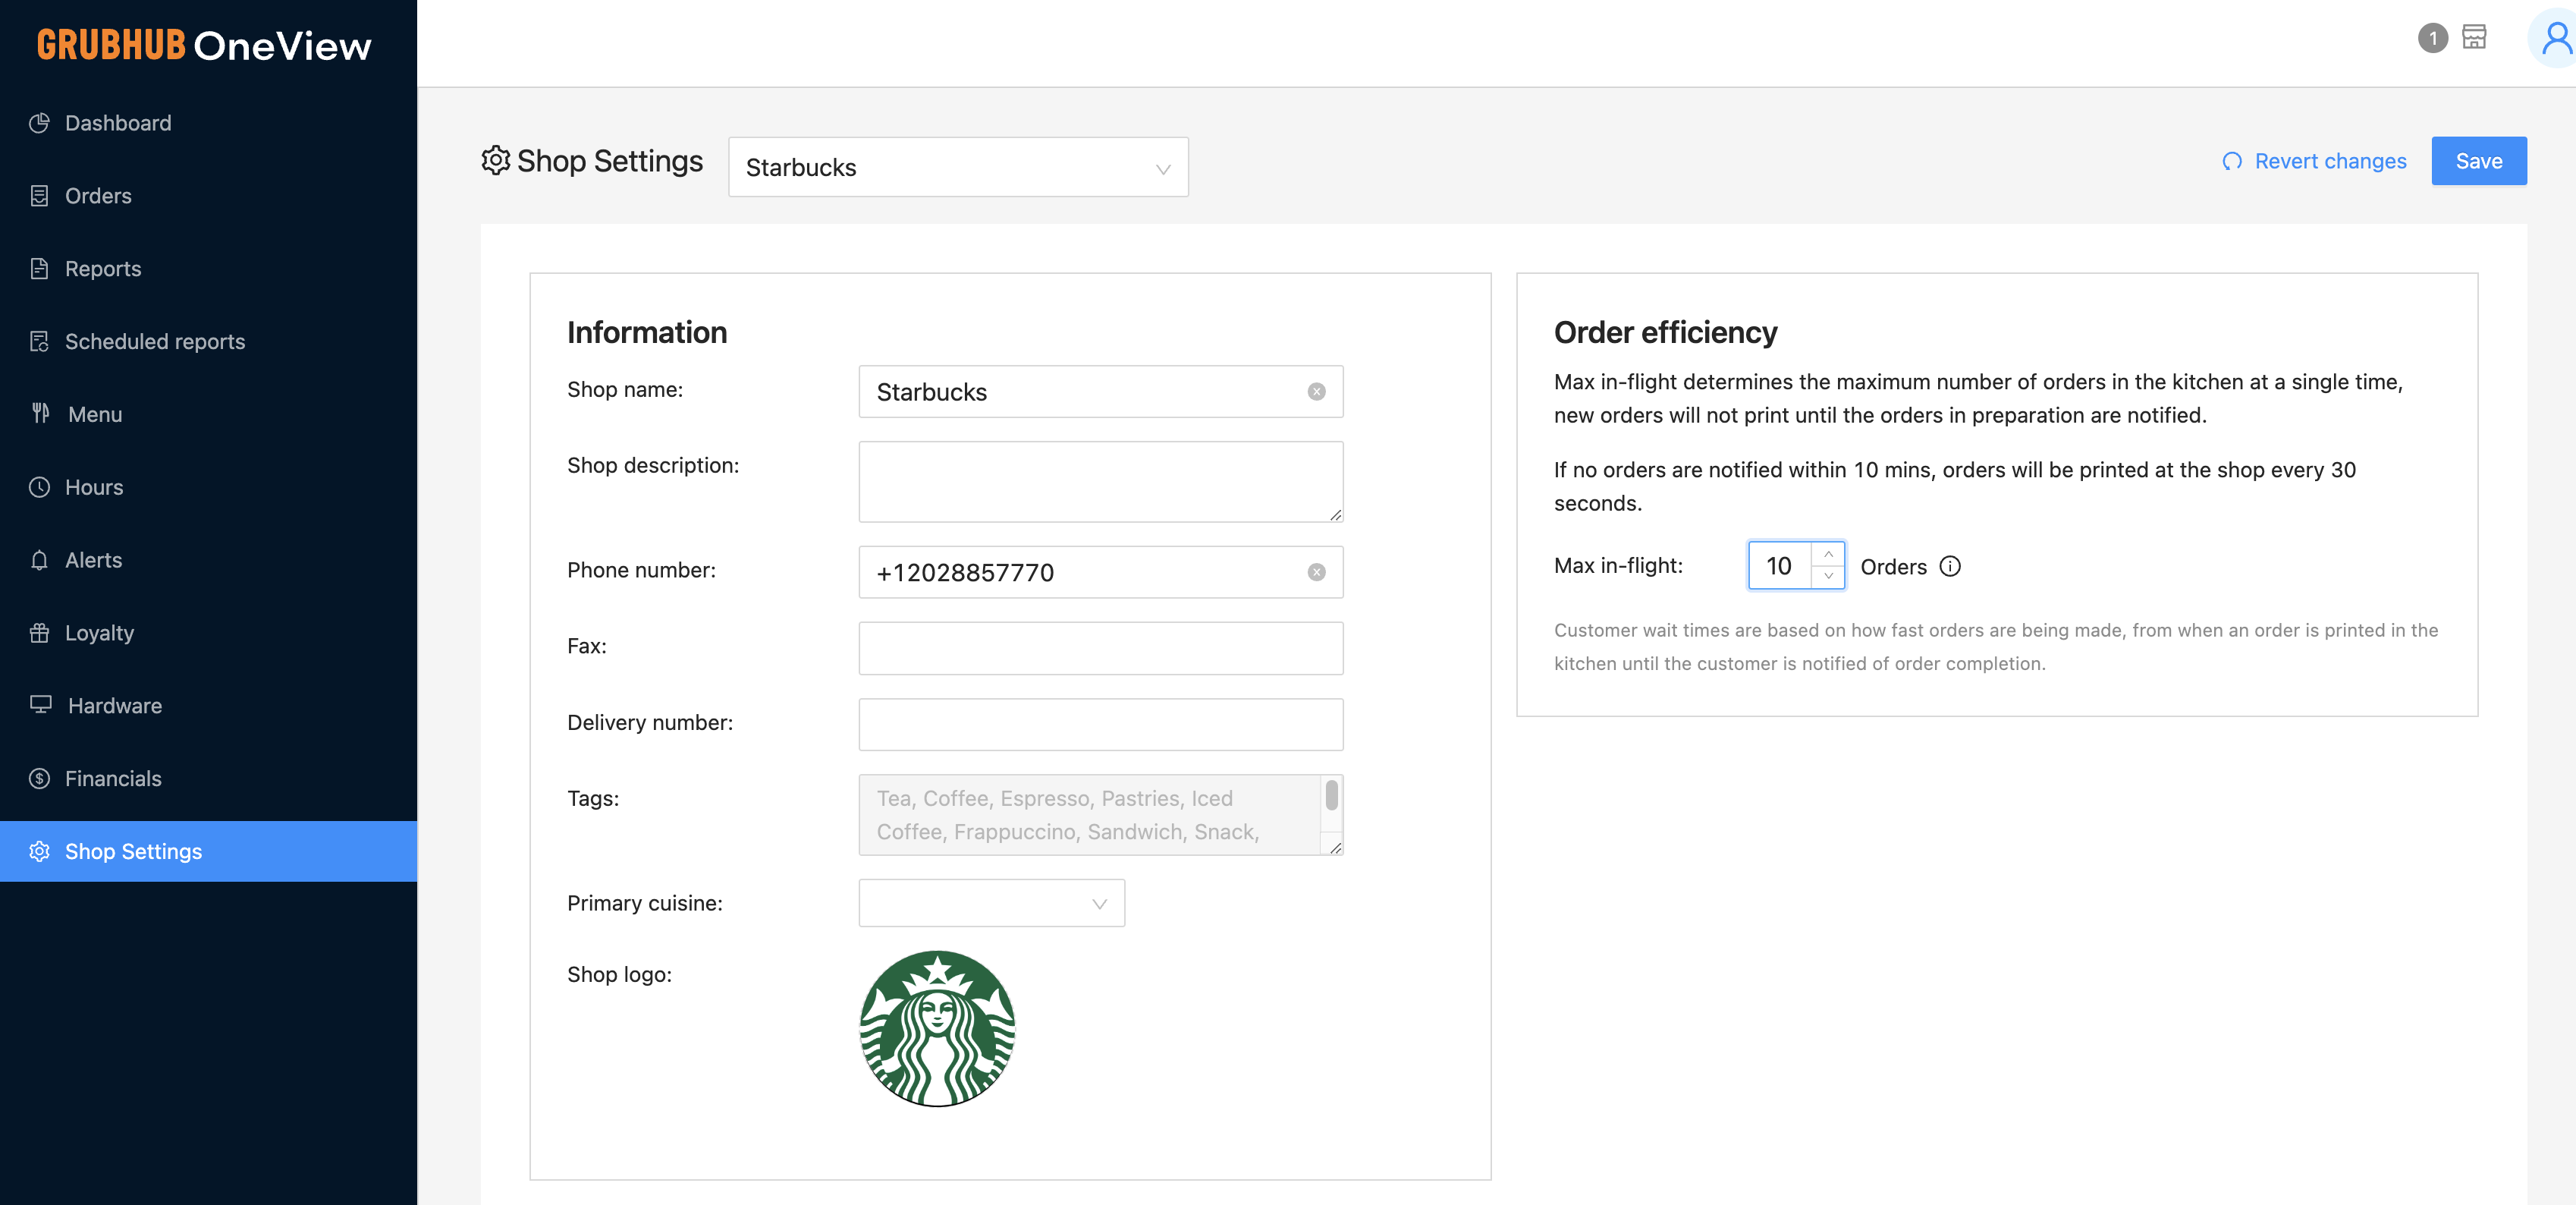
Task: Open the Financials page
Action: click(208, 779)
